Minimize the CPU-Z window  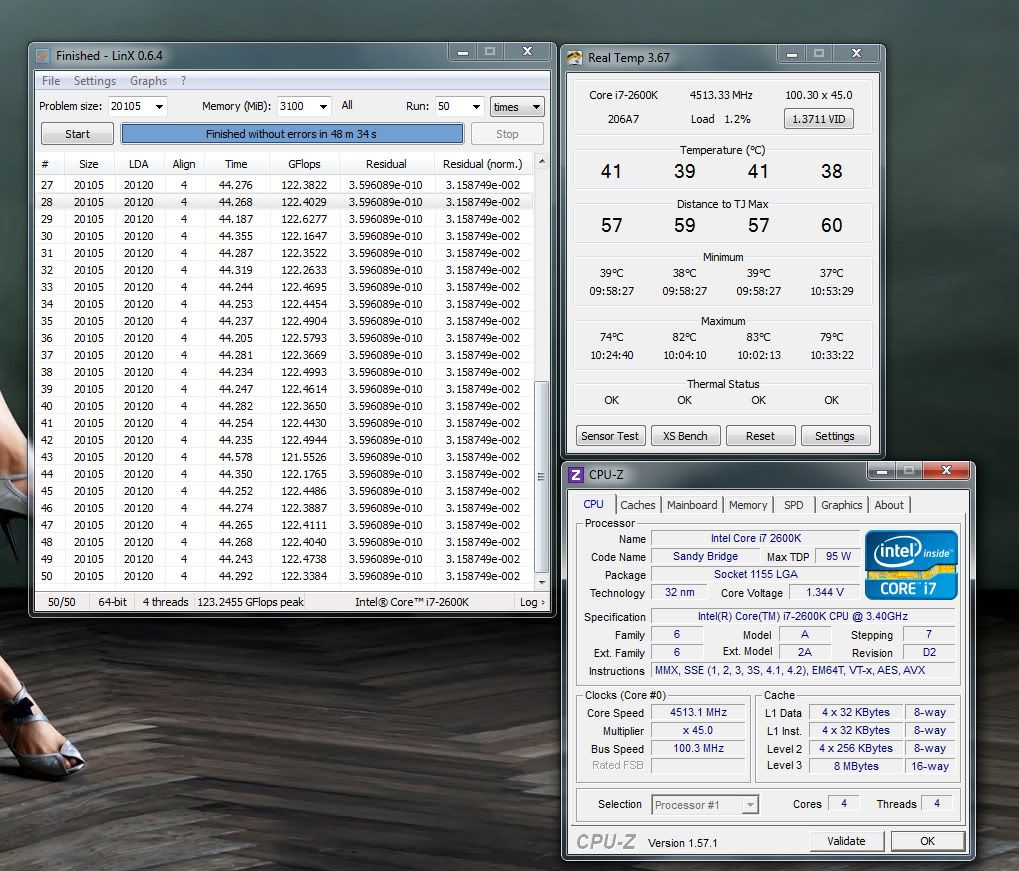click(x=882, y=471)
